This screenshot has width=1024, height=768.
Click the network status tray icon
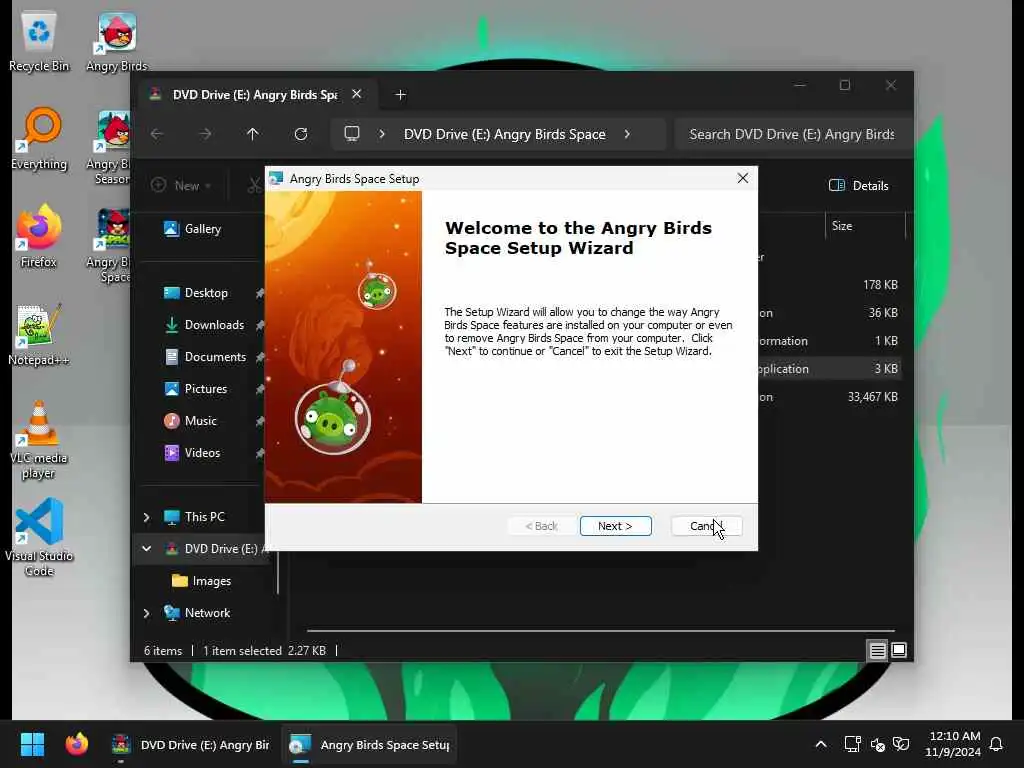(852, 744)
